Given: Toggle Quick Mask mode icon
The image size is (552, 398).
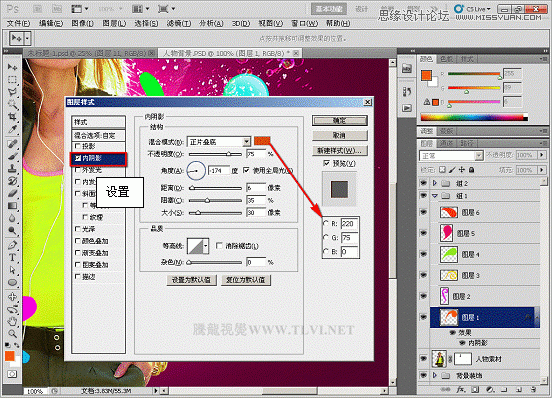Looking at the screenshot, I should [12, 374].
